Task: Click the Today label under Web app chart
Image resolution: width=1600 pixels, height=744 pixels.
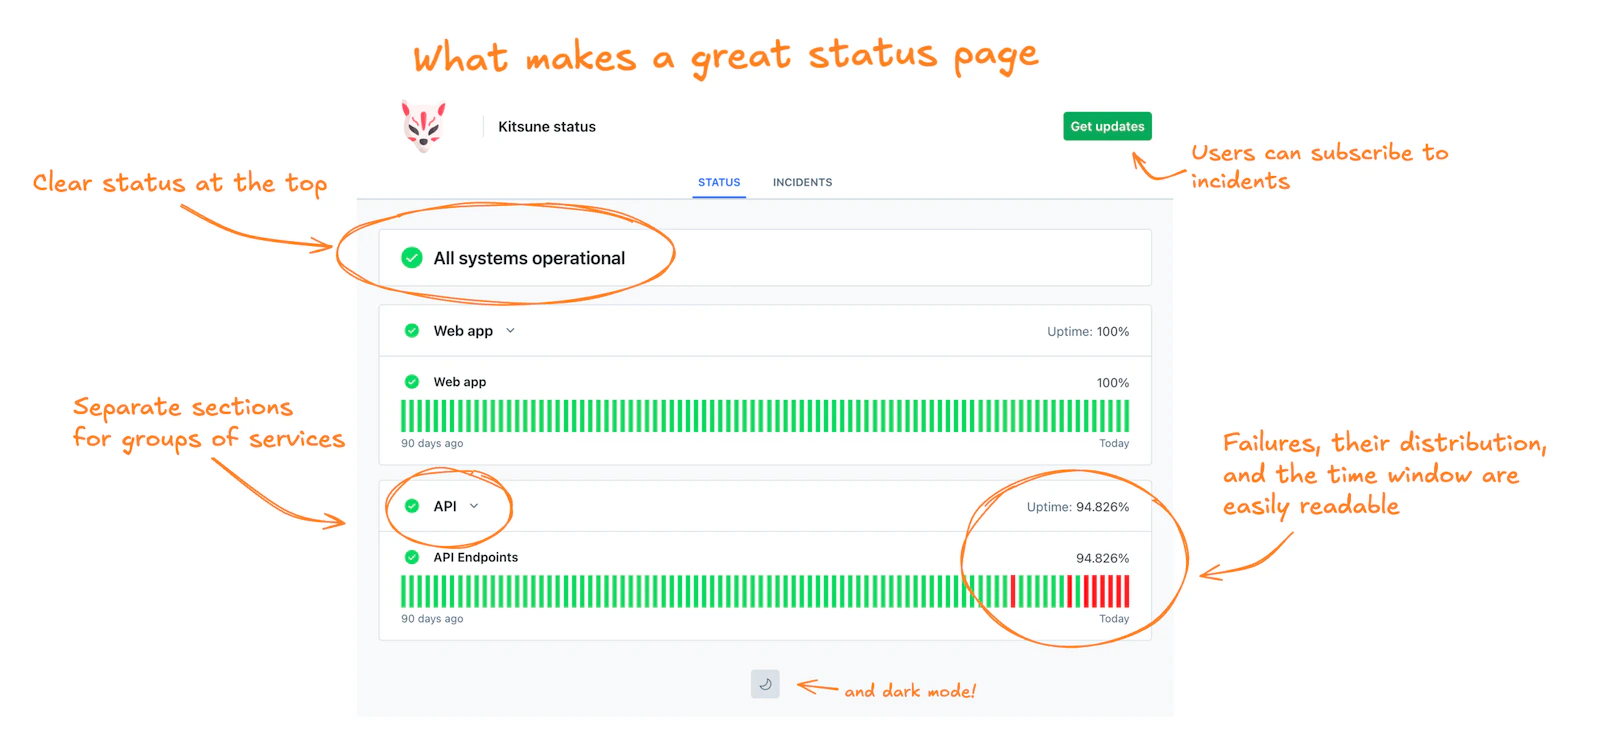Action: click(x=1114, y=443)
